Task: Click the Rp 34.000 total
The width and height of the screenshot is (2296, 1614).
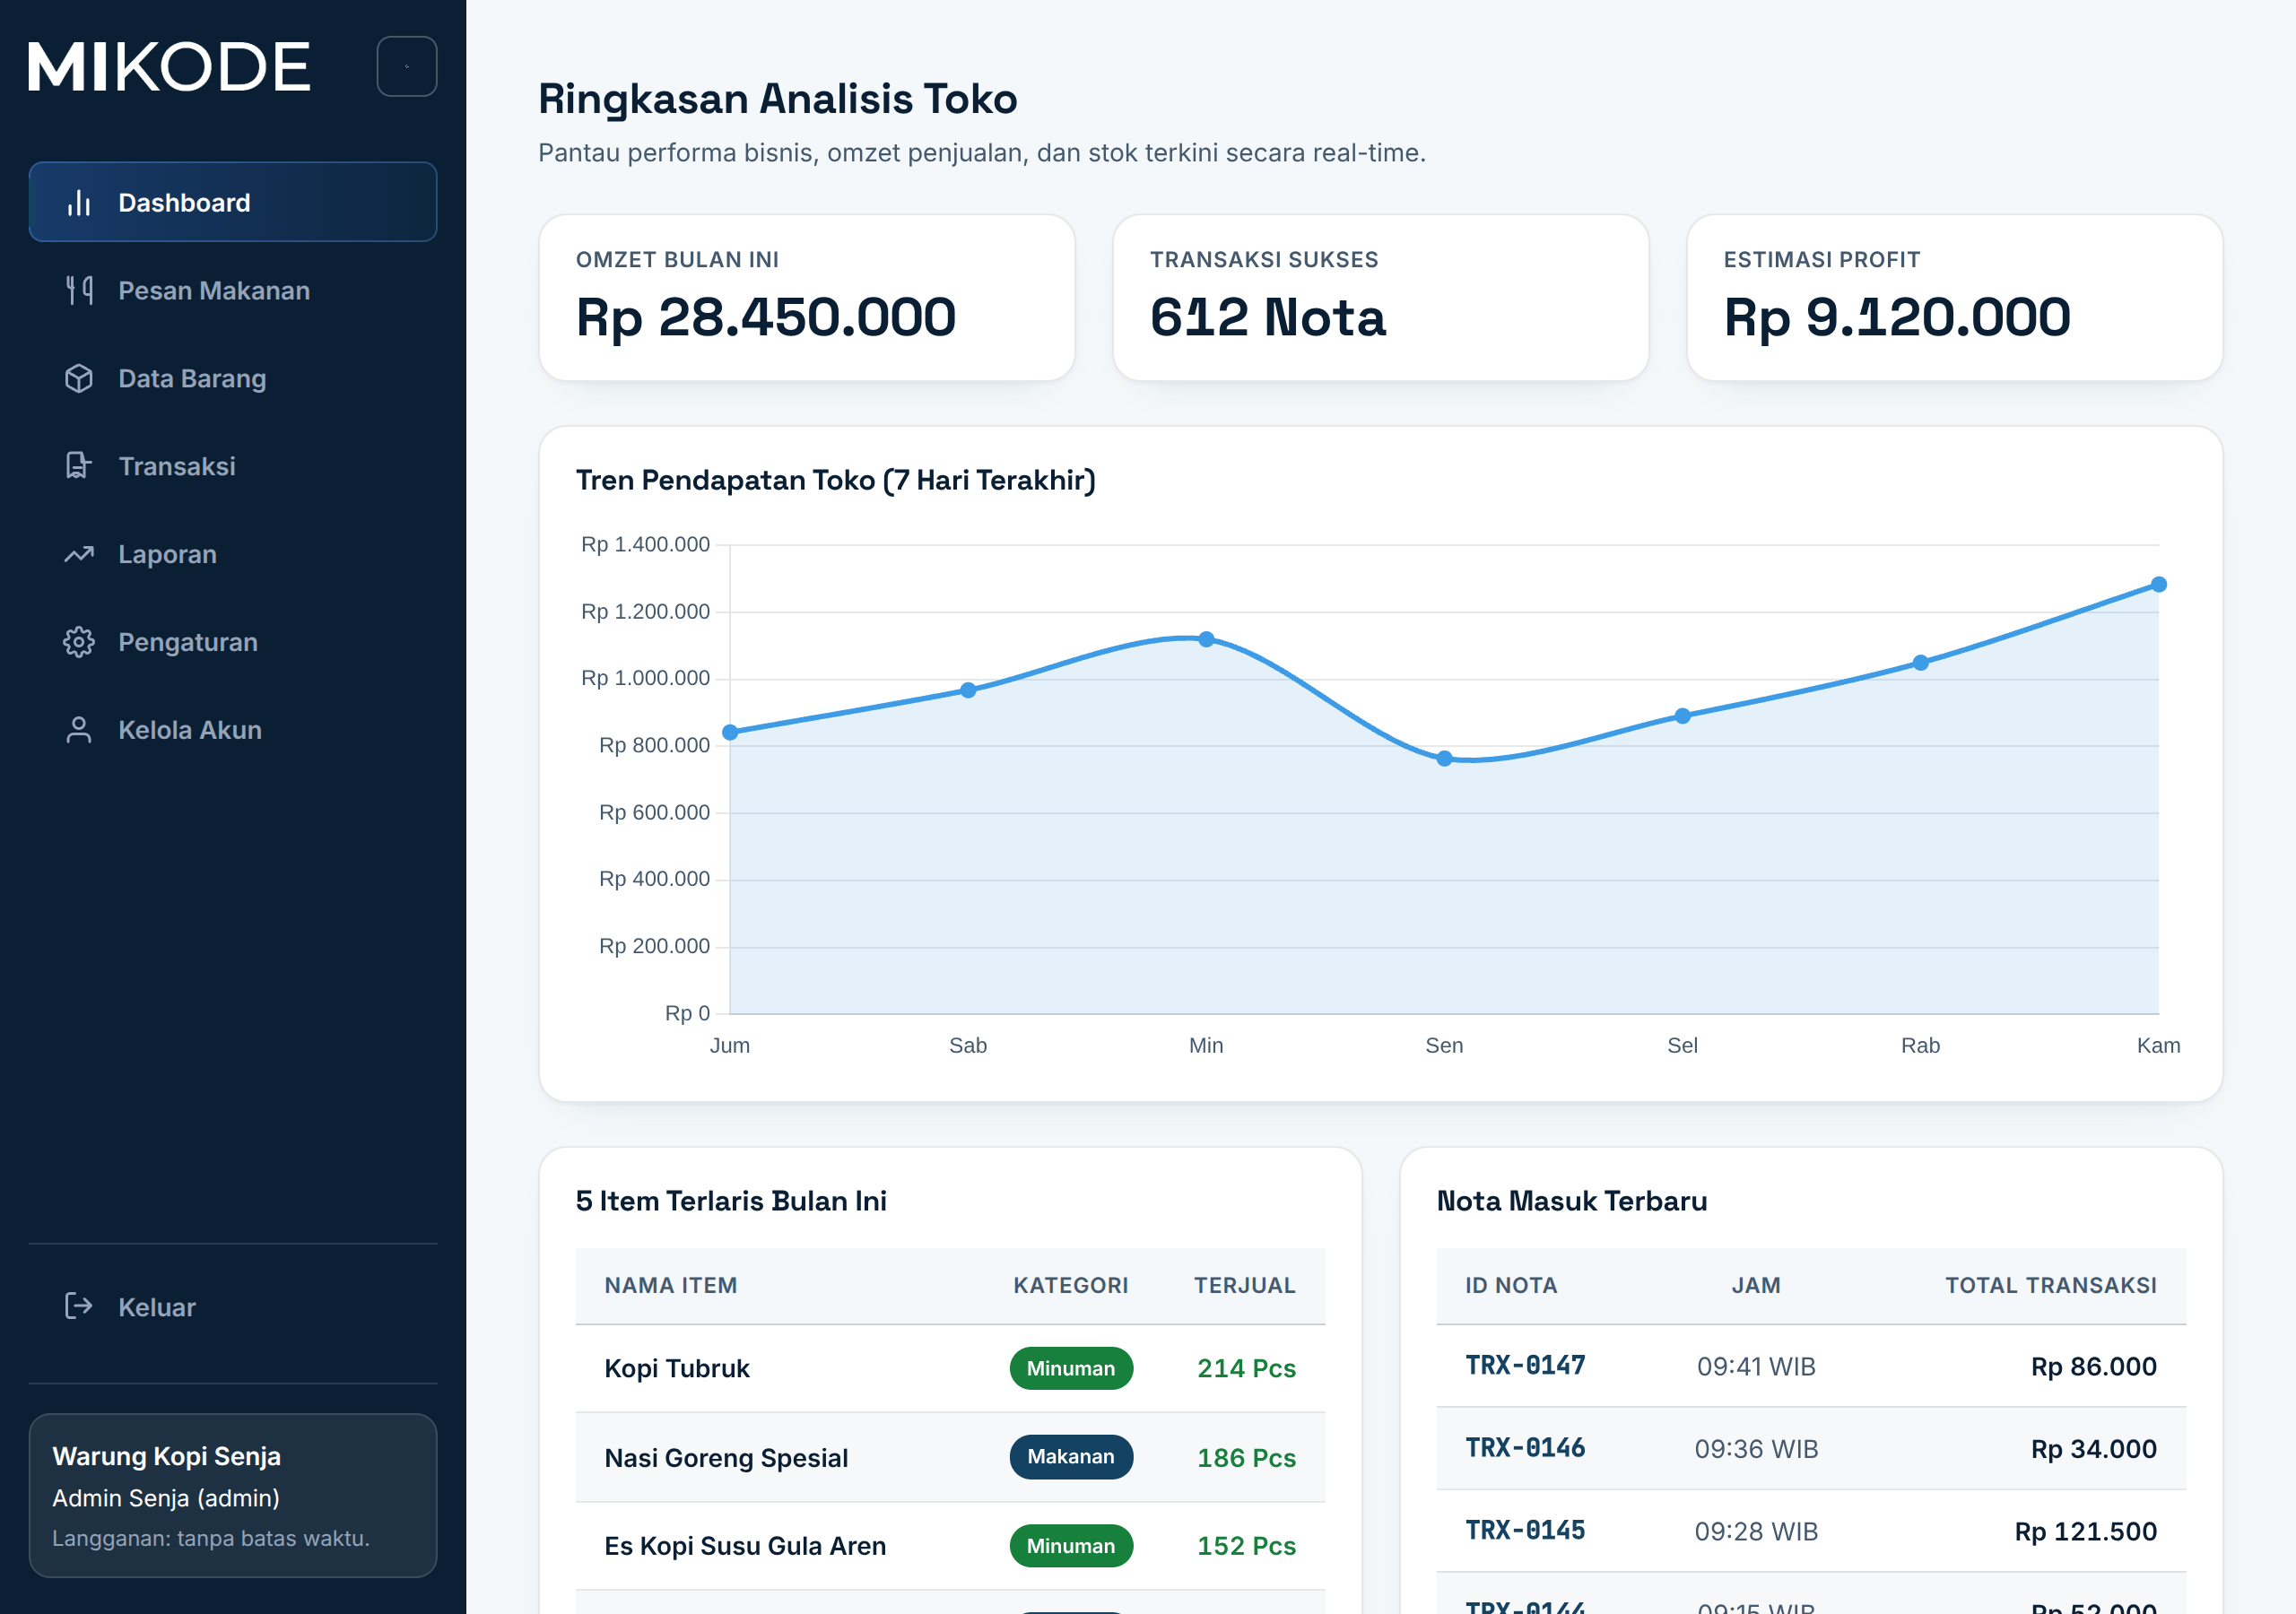Action: coord(2094,1449)
